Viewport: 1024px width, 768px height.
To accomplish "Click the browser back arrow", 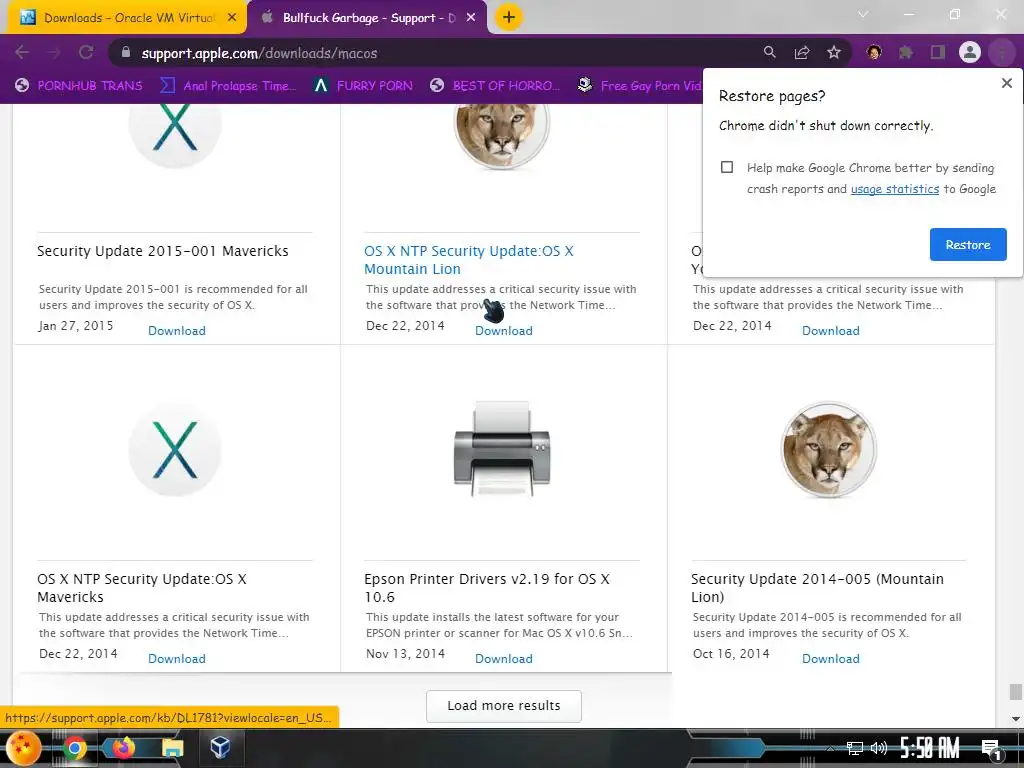I will [x=22, y=52].
